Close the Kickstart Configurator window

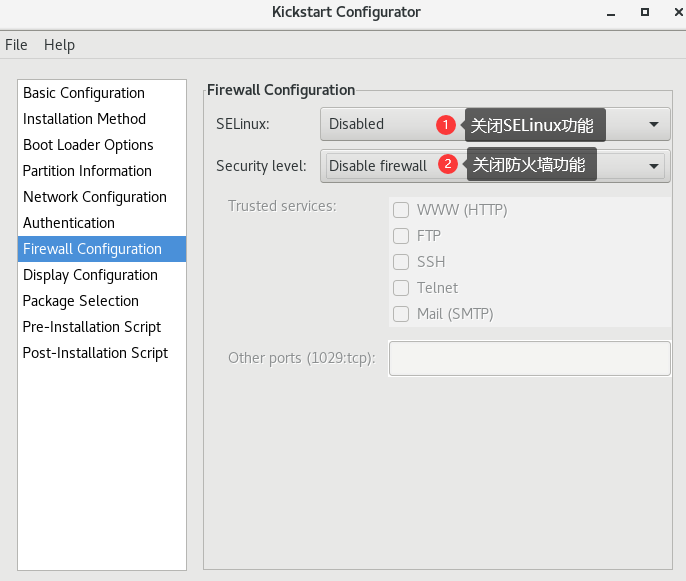click(x=679, y=12)
